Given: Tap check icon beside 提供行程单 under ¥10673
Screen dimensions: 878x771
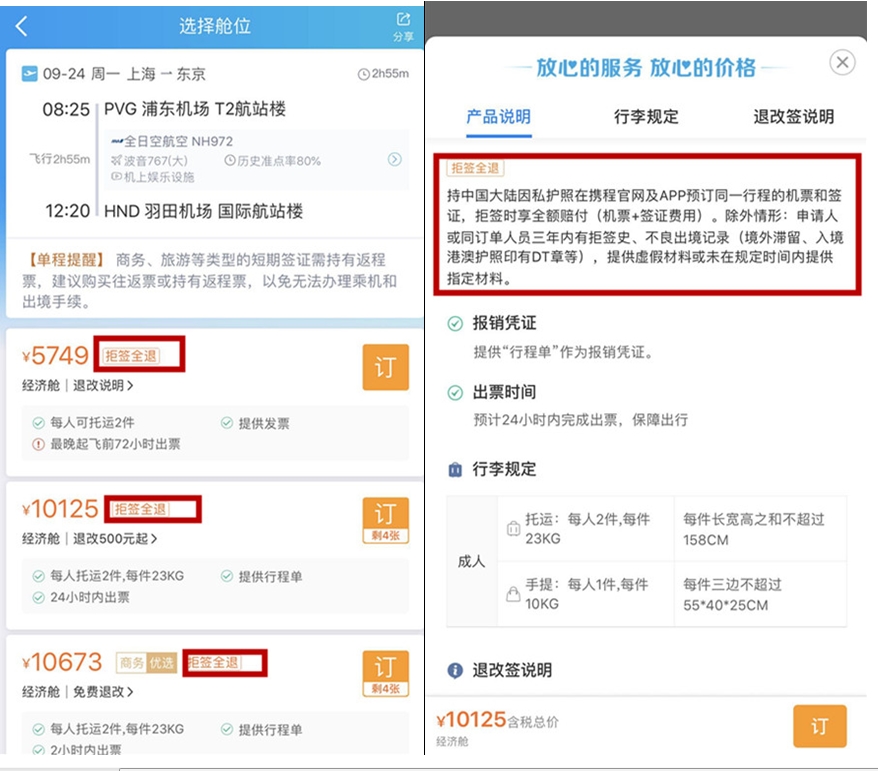Looking at the screenshot, I should [227, 729].
